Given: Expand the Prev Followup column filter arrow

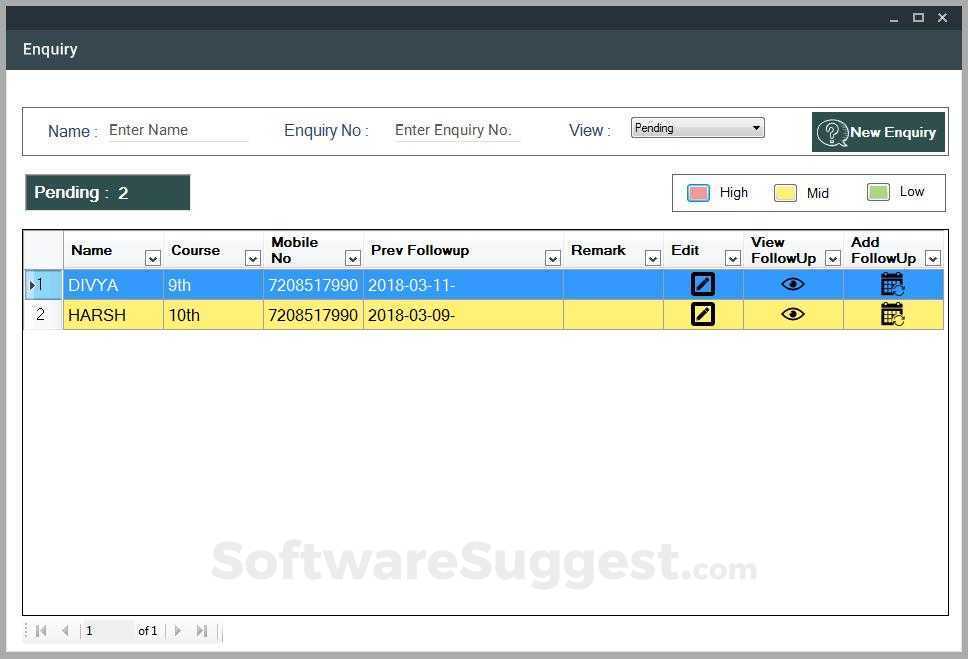Looking at the screenshot, I should tap(553, 258).
